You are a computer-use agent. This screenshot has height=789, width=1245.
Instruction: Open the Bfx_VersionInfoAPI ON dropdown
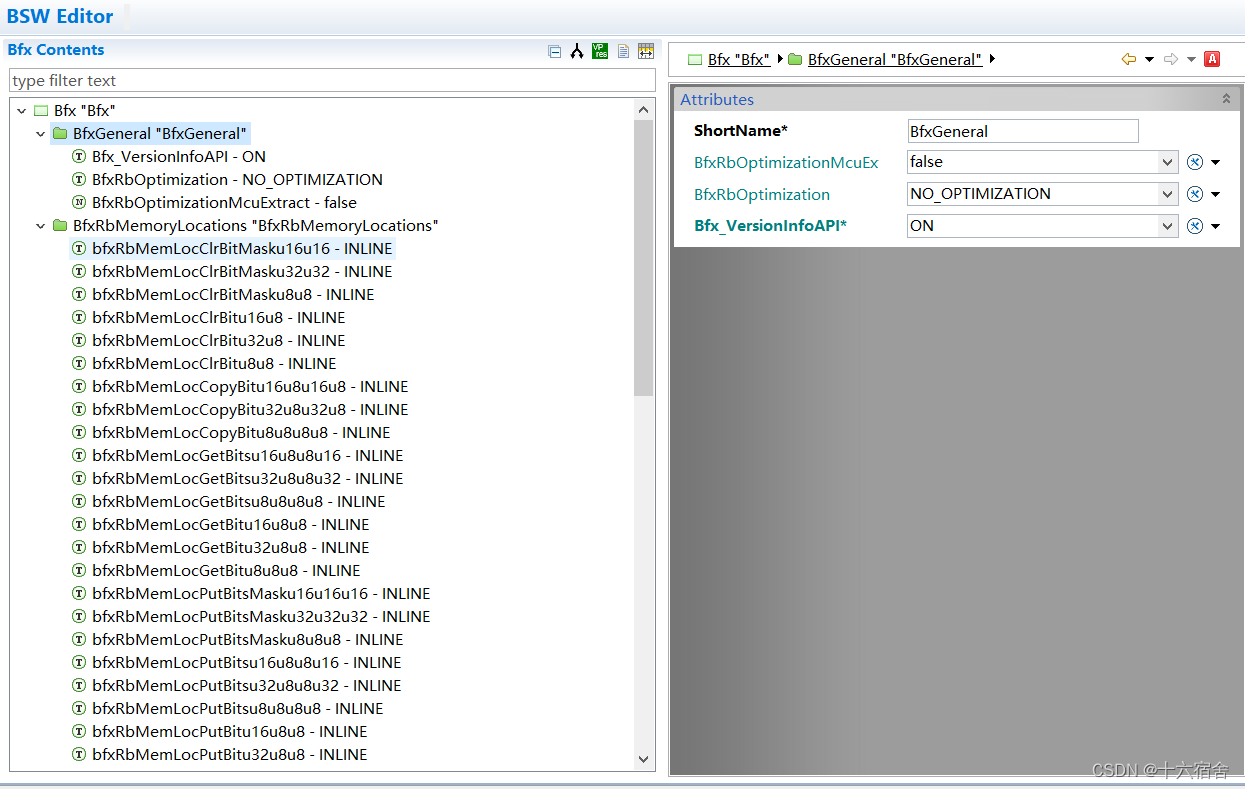(1168, 226)
